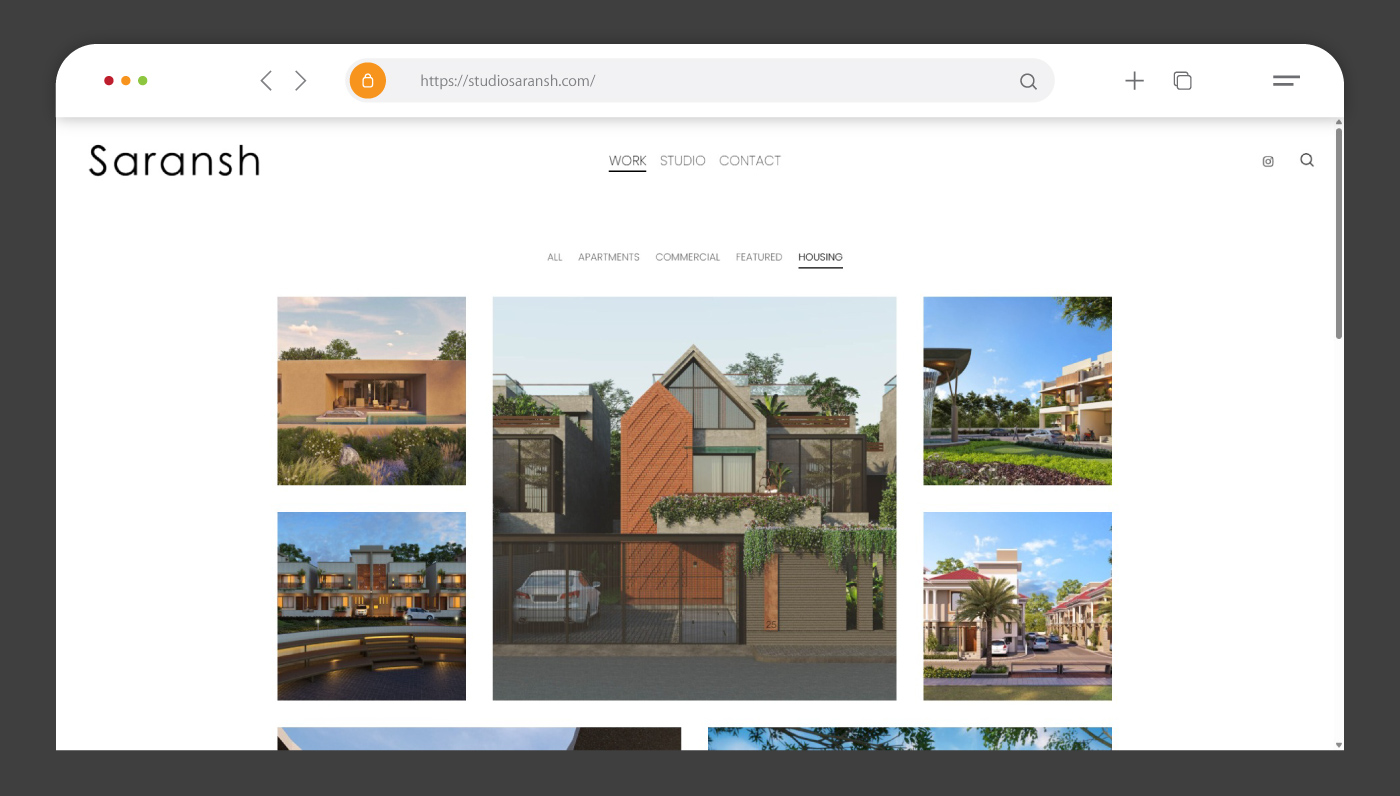Select the FEATURED filter tab

point(759,257)
